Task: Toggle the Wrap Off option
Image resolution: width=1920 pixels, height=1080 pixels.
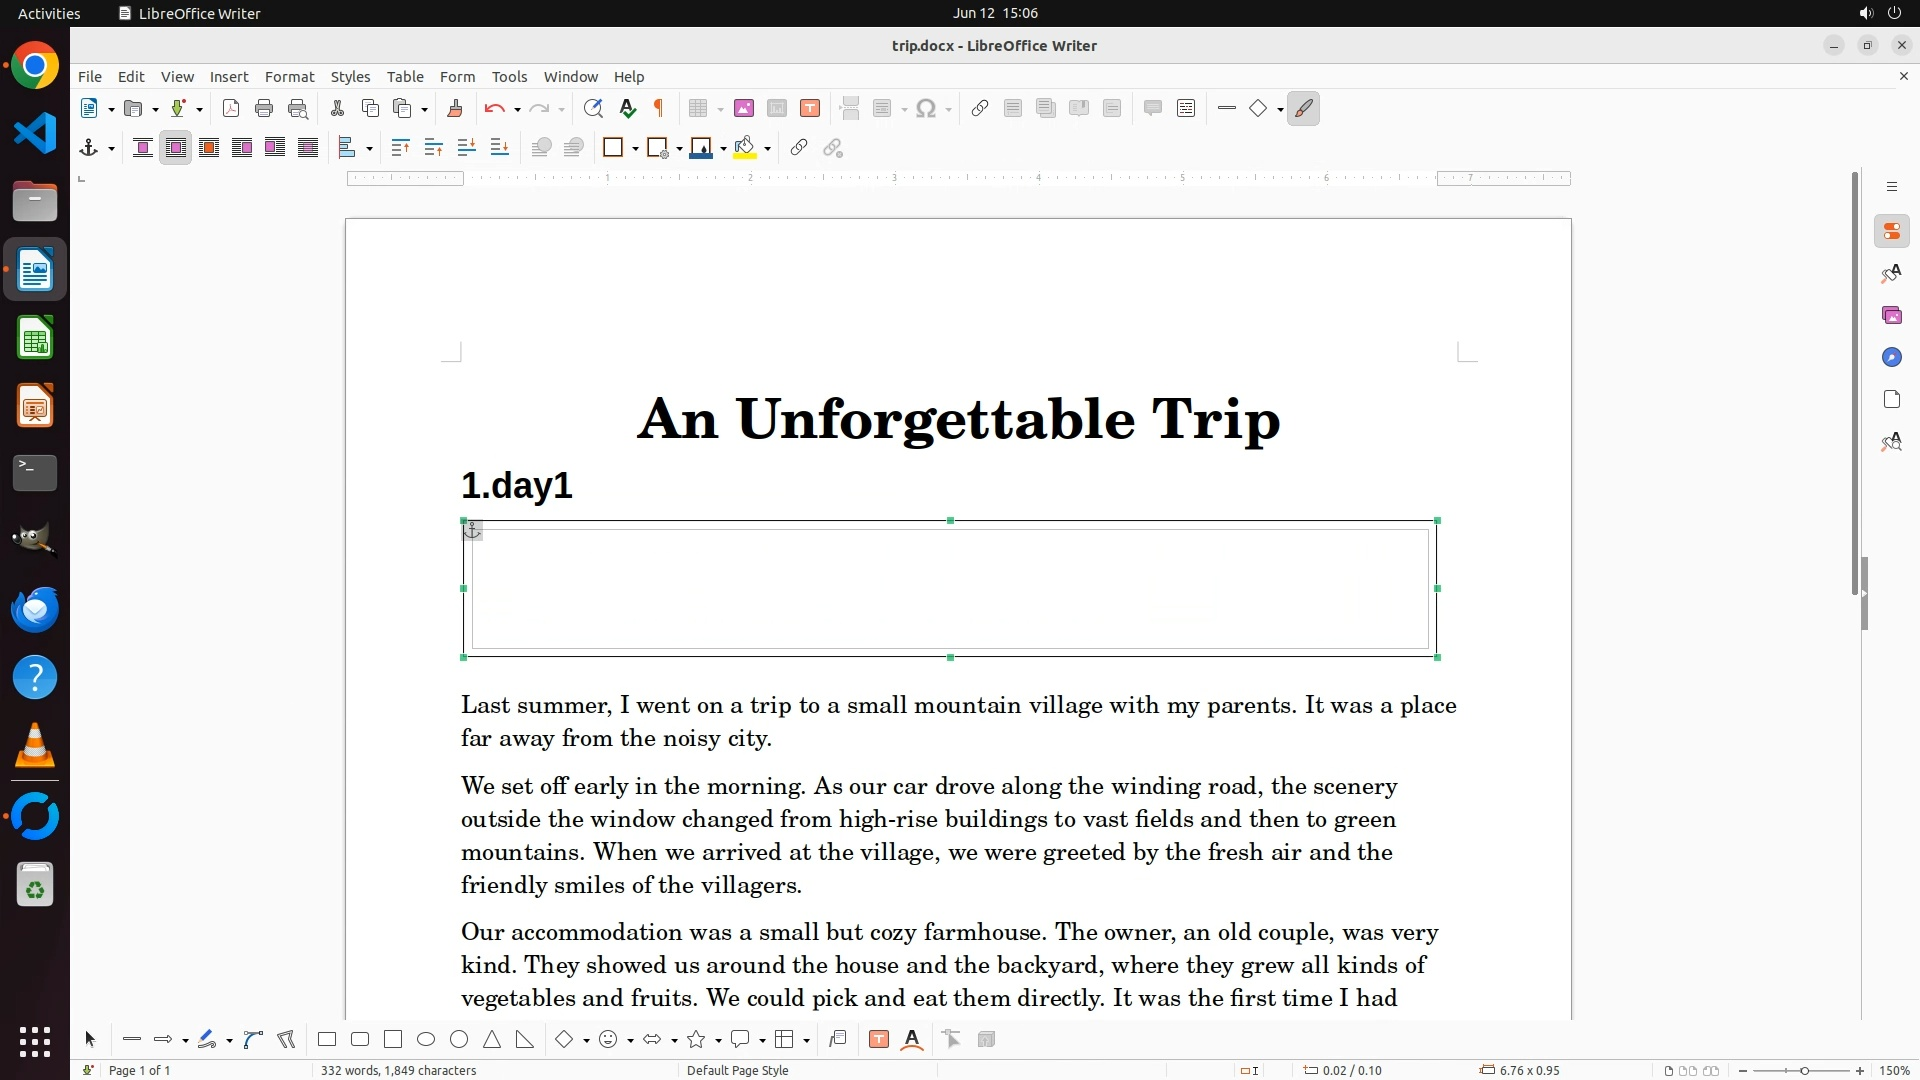Action: tap(142, 148)
